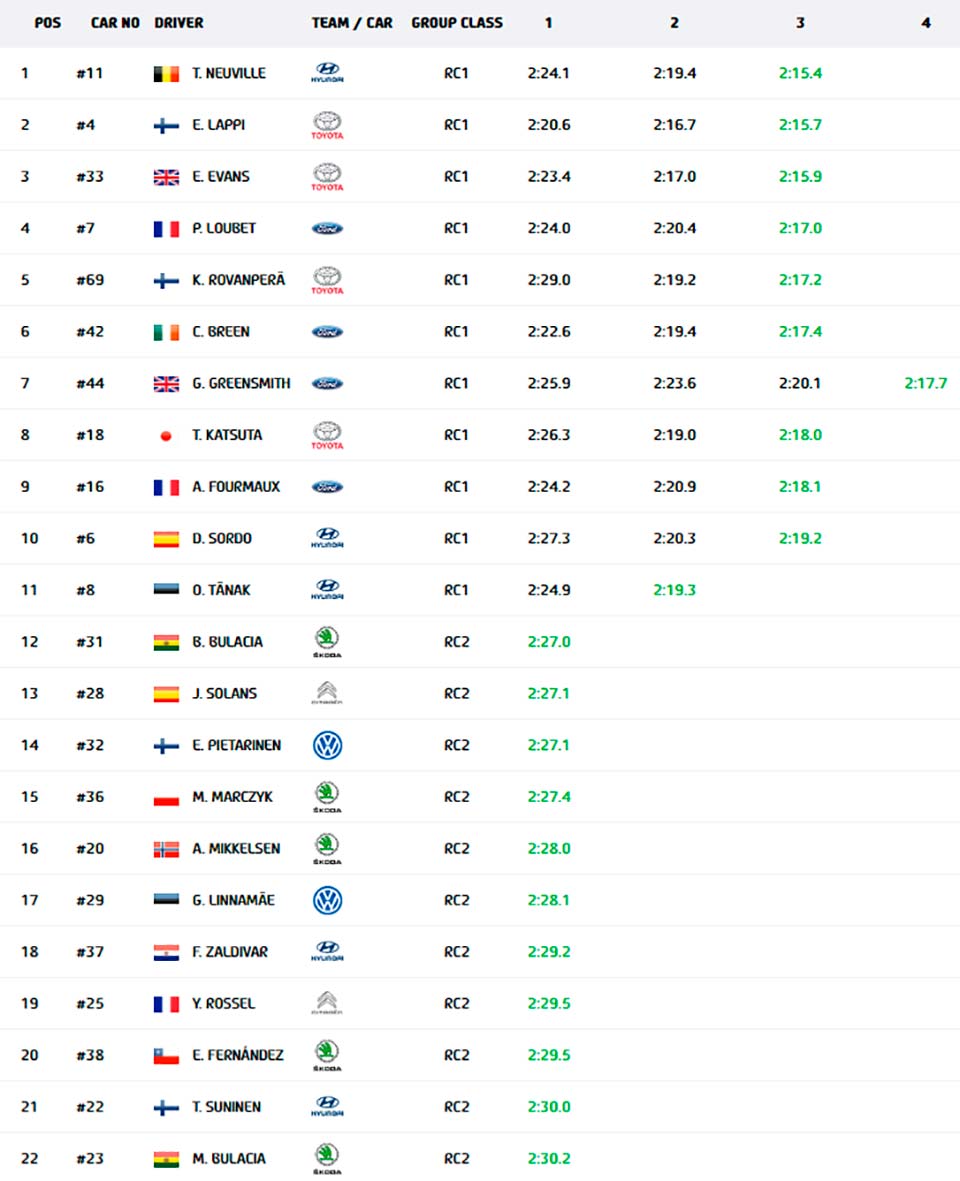960x1181 pixels.
Task: Click the Volkswagen logo in Linnamäe's row
Action: coord(327,900)
